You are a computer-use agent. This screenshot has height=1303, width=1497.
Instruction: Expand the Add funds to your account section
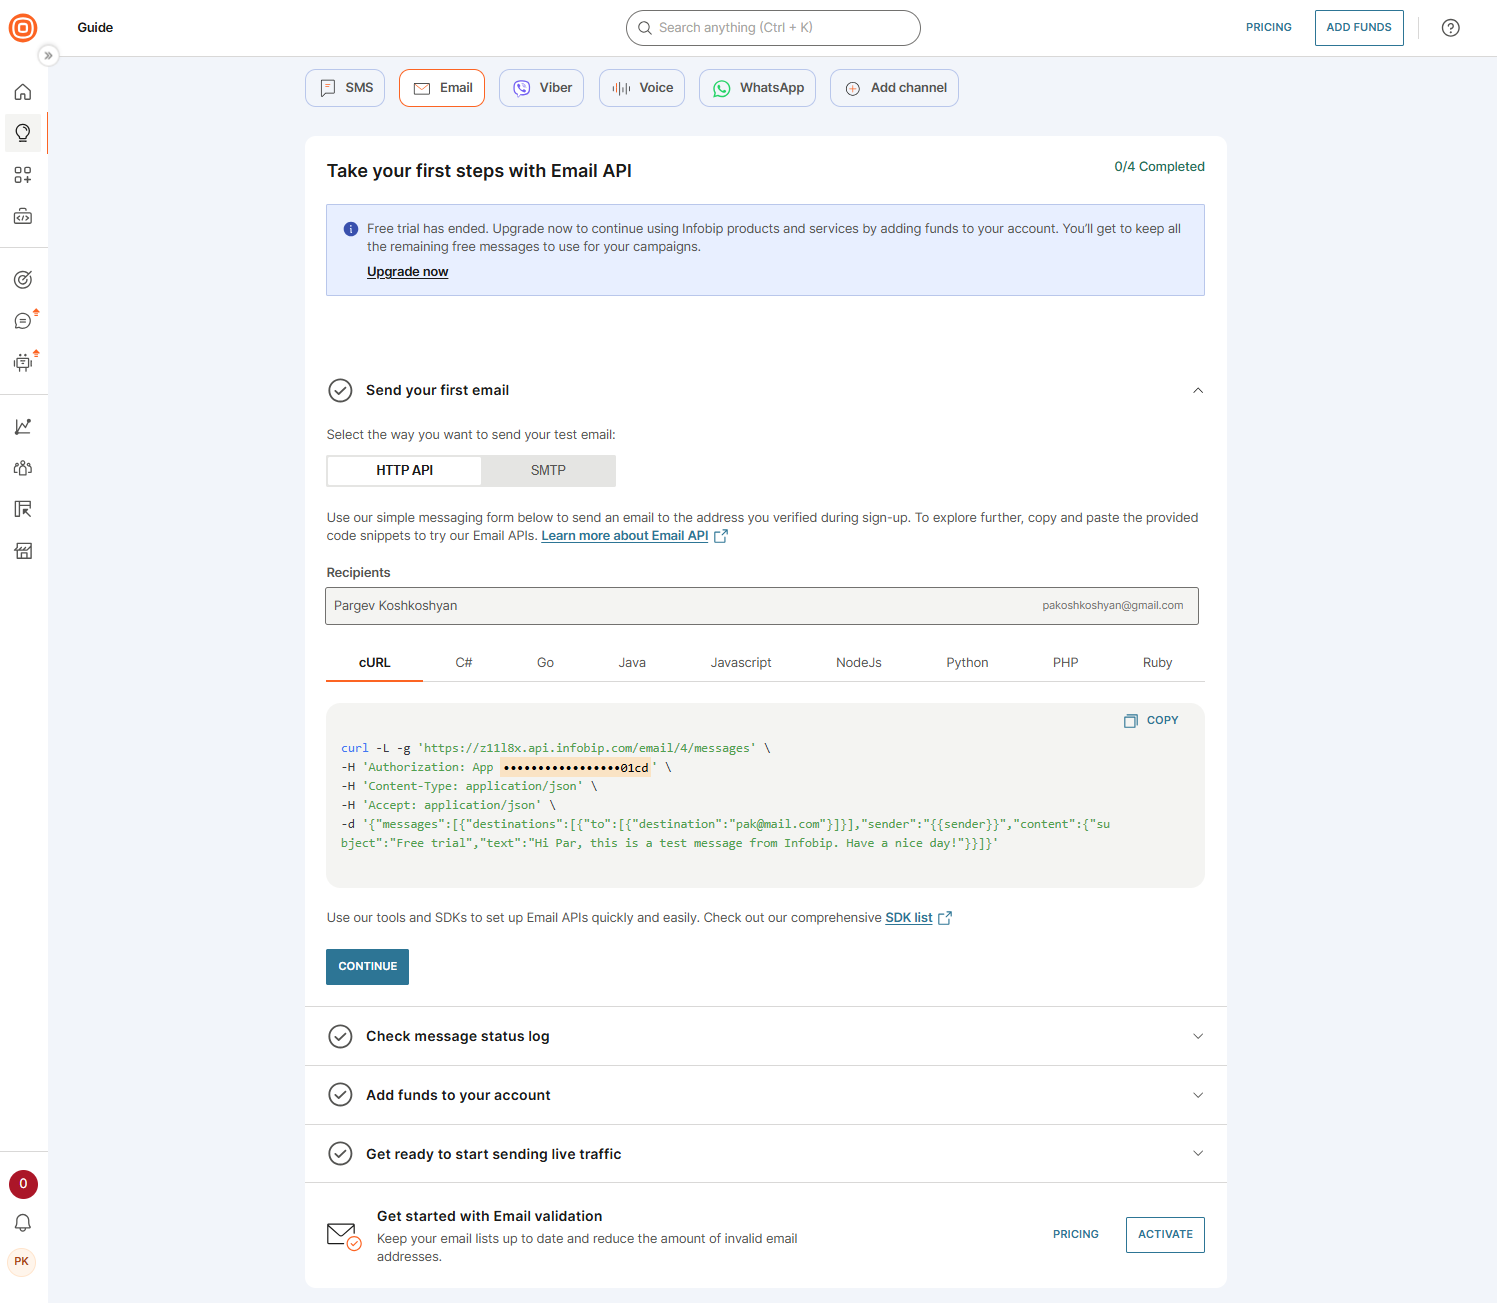point(1197,1094)
